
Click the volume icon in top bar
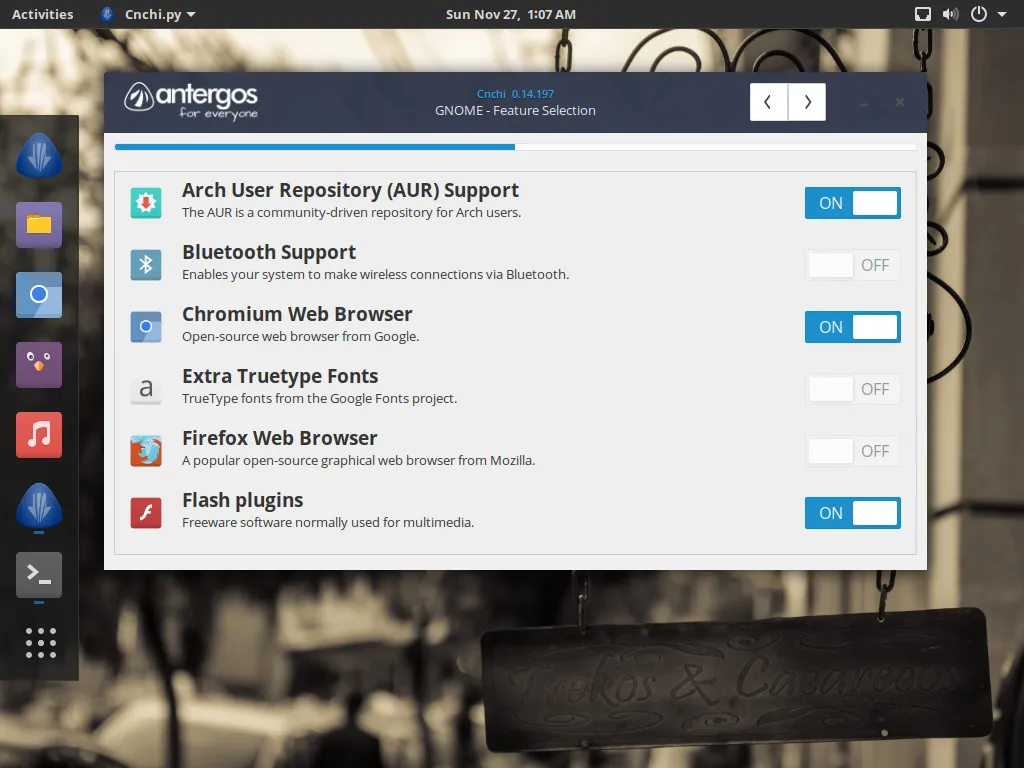point(950,14)
